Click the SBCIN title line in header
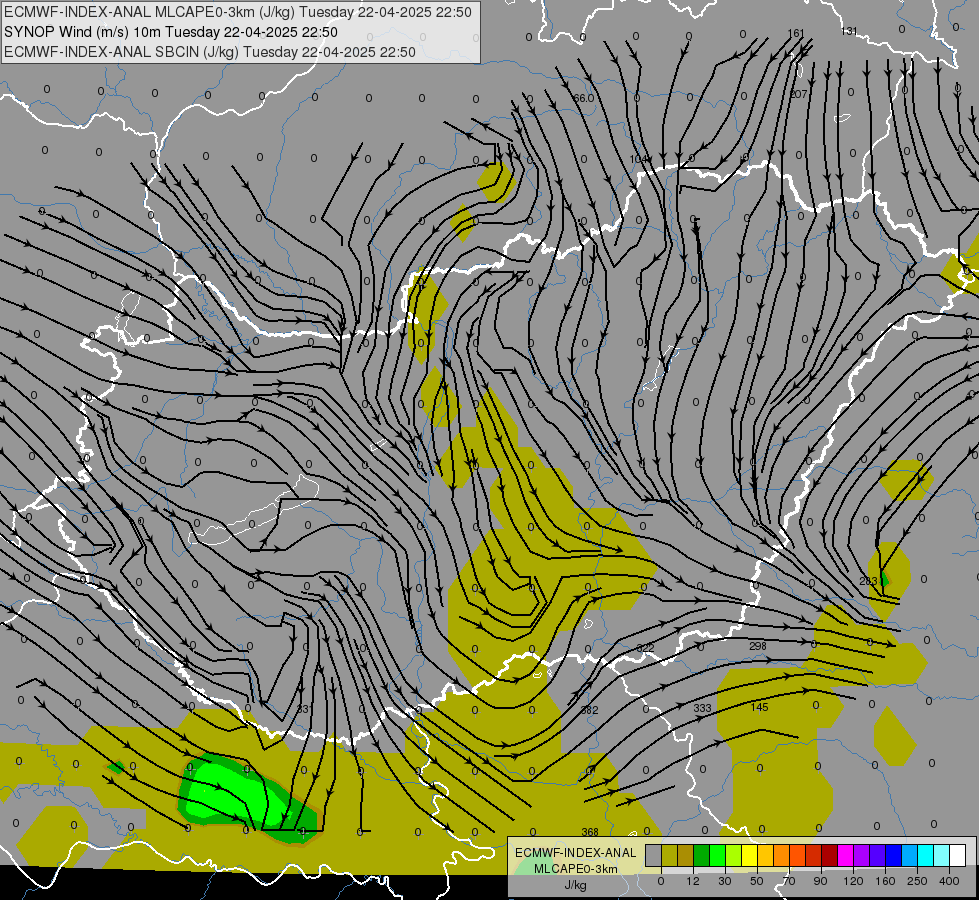 210,52
